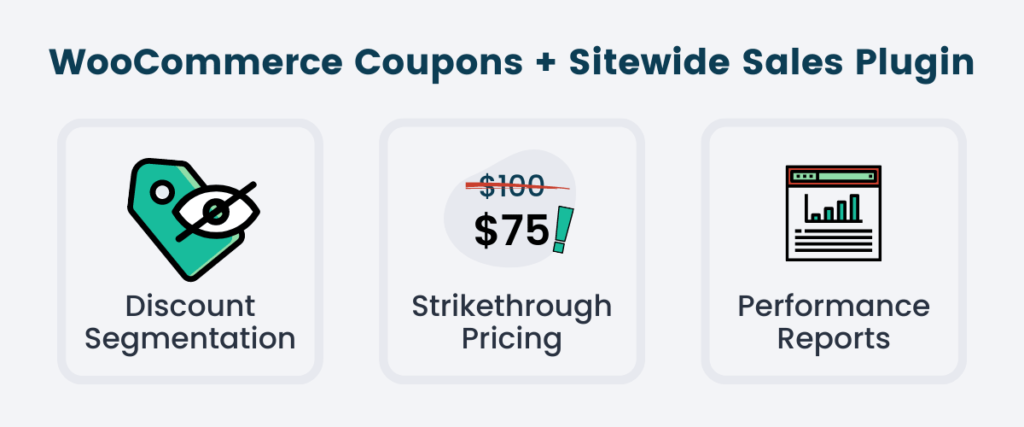The image size is (1024, 427).
Task: Click the bold $75 sale price
Action: [511, 232]
